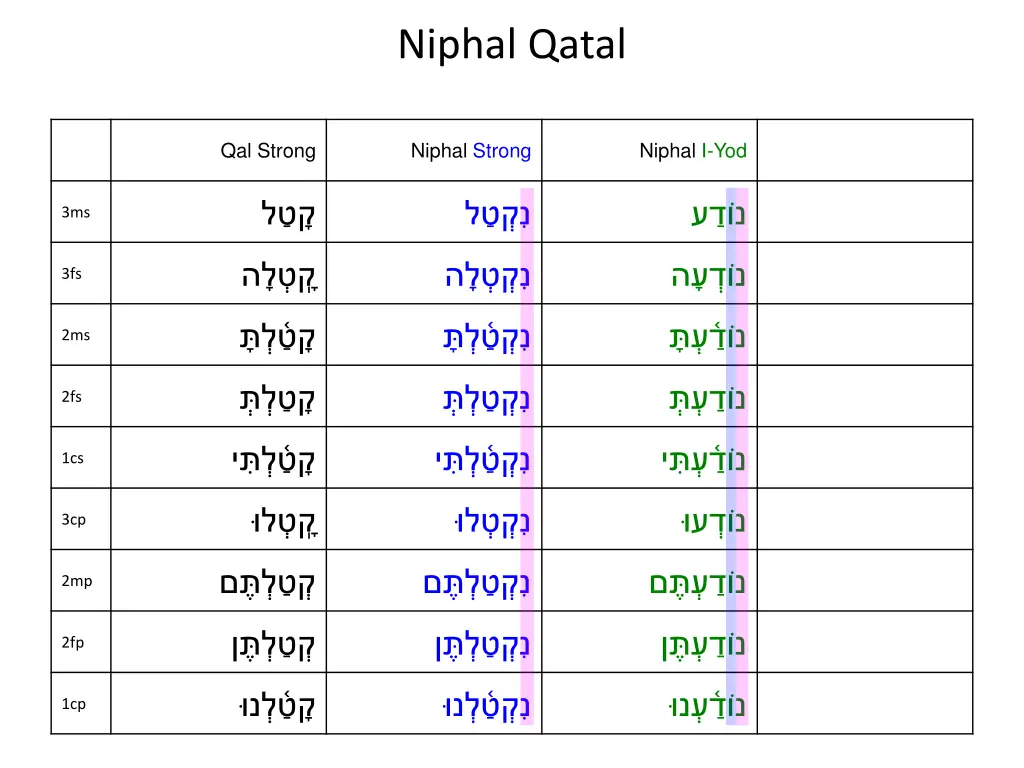Screen dimensions: 1024x768
Task: Select the Qal Strong 2mp Hebrew form
Action: tap(267, 583)
